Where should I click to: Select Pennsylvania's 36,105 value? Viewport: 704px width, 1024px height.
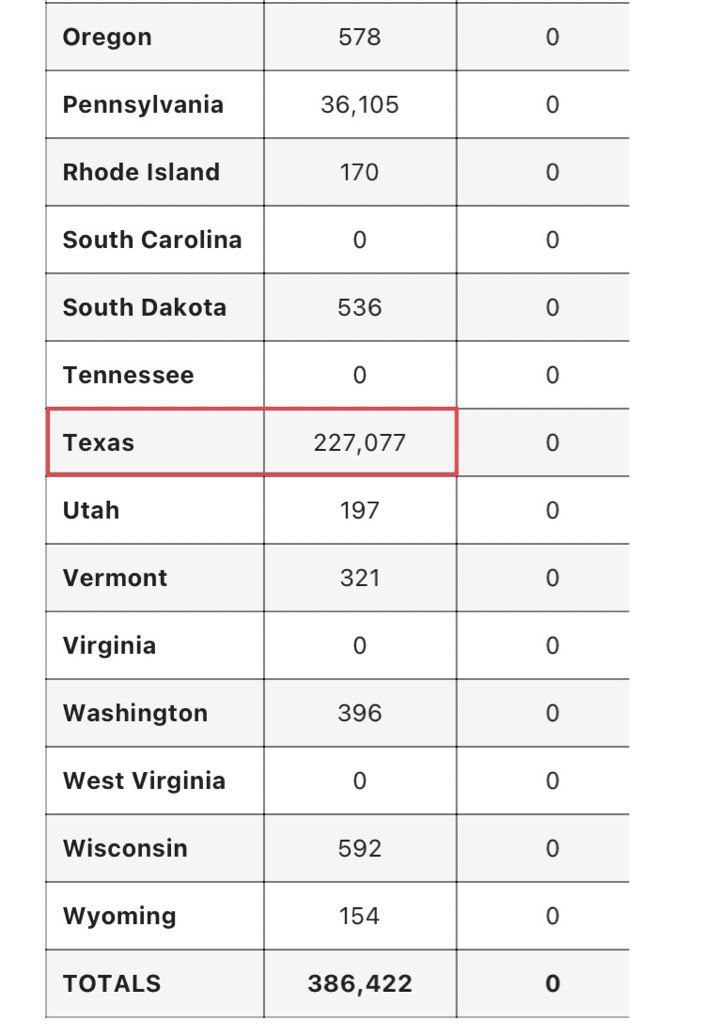pos(359,105)
